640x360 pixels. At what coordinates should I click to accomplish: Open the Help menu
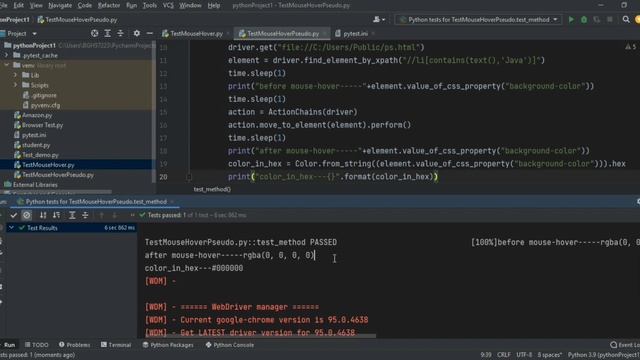[213, 5]
